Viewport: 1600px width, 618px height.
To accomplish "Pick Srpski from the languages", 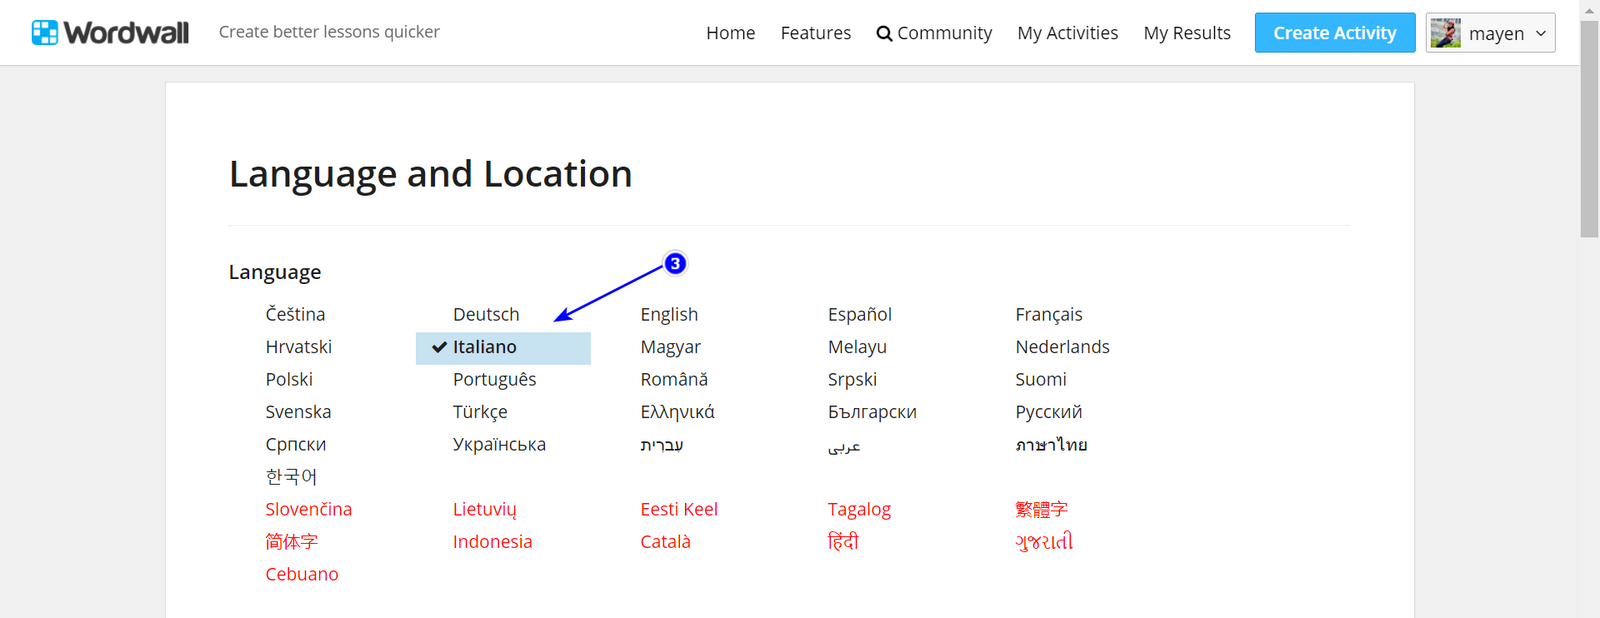I will point(852,379).
